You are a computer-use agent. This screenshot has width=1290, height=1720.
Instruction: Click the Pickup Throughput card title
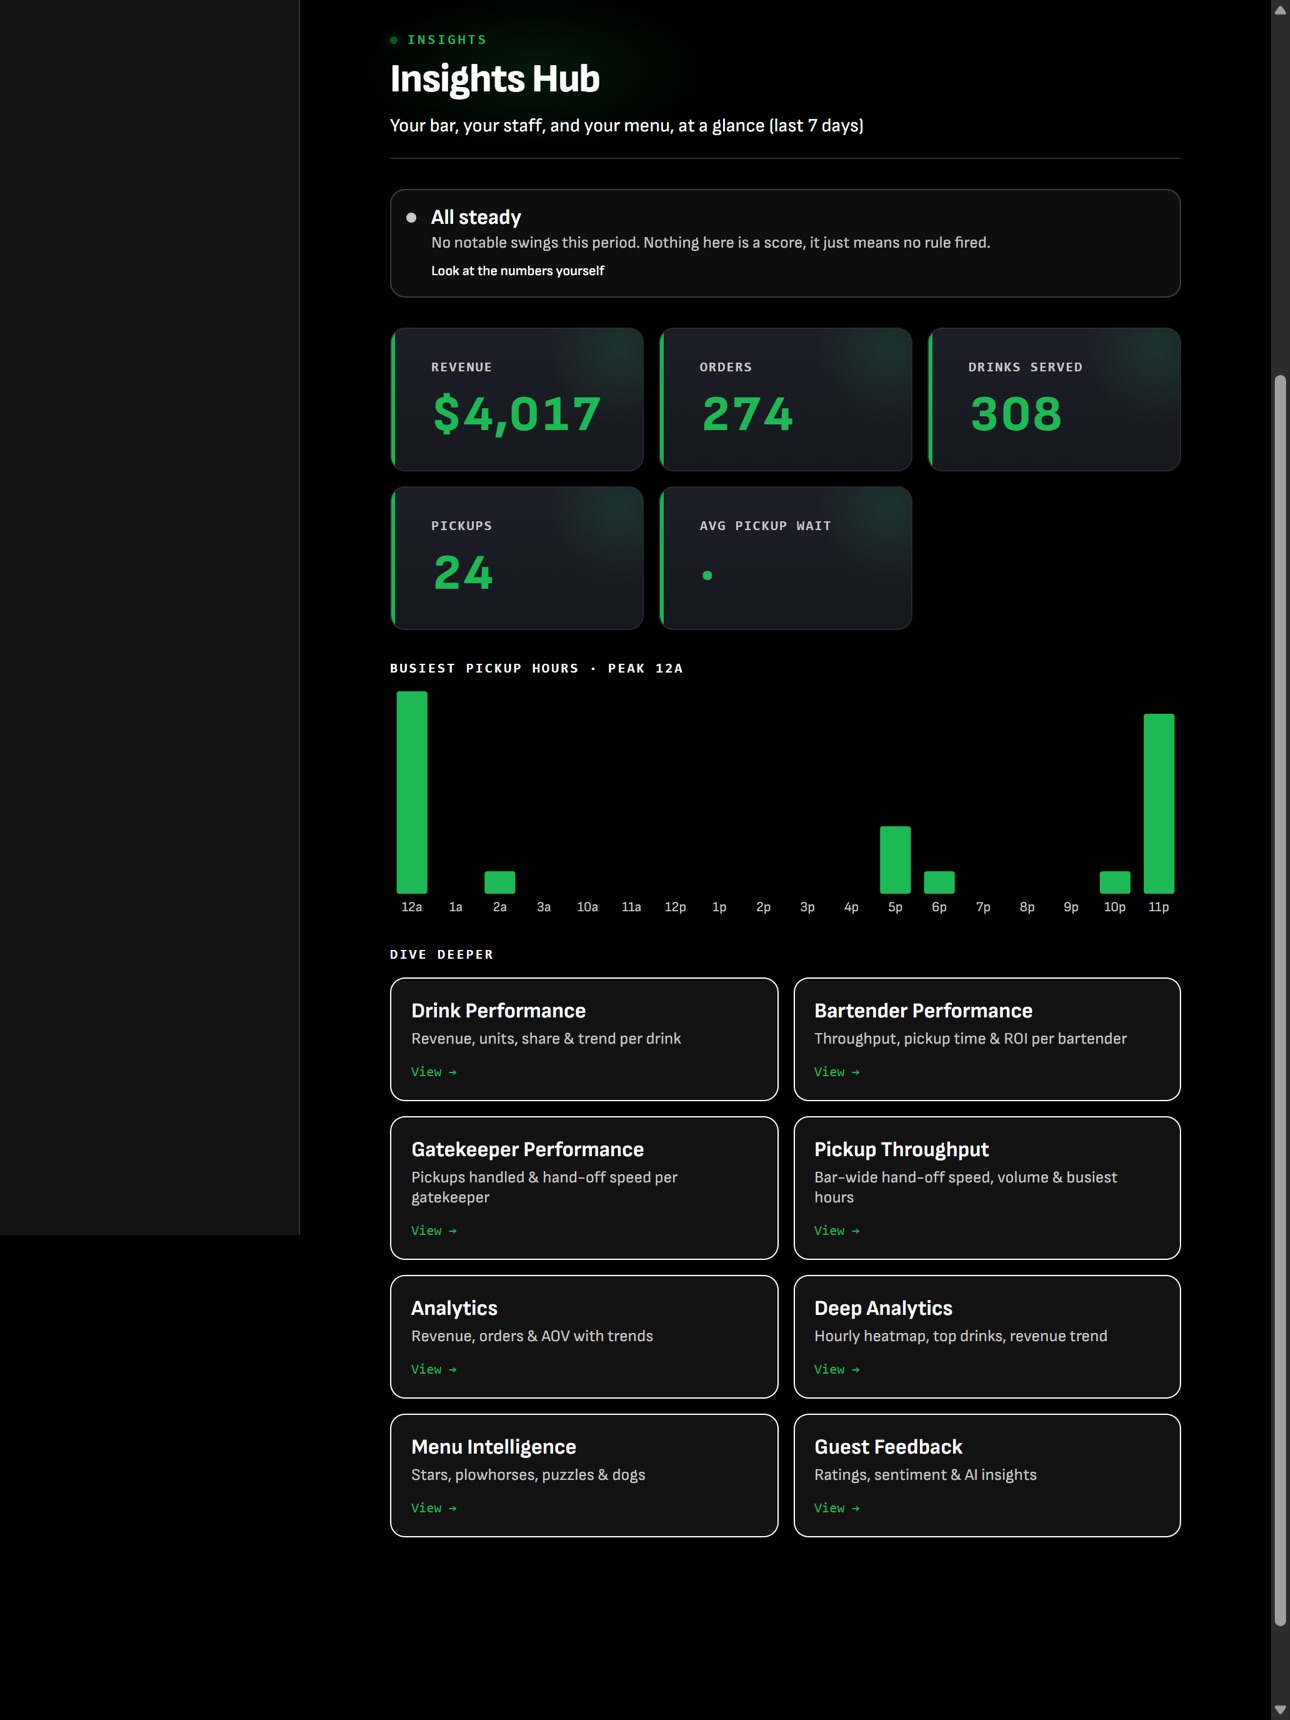(x=901, y=1150)
